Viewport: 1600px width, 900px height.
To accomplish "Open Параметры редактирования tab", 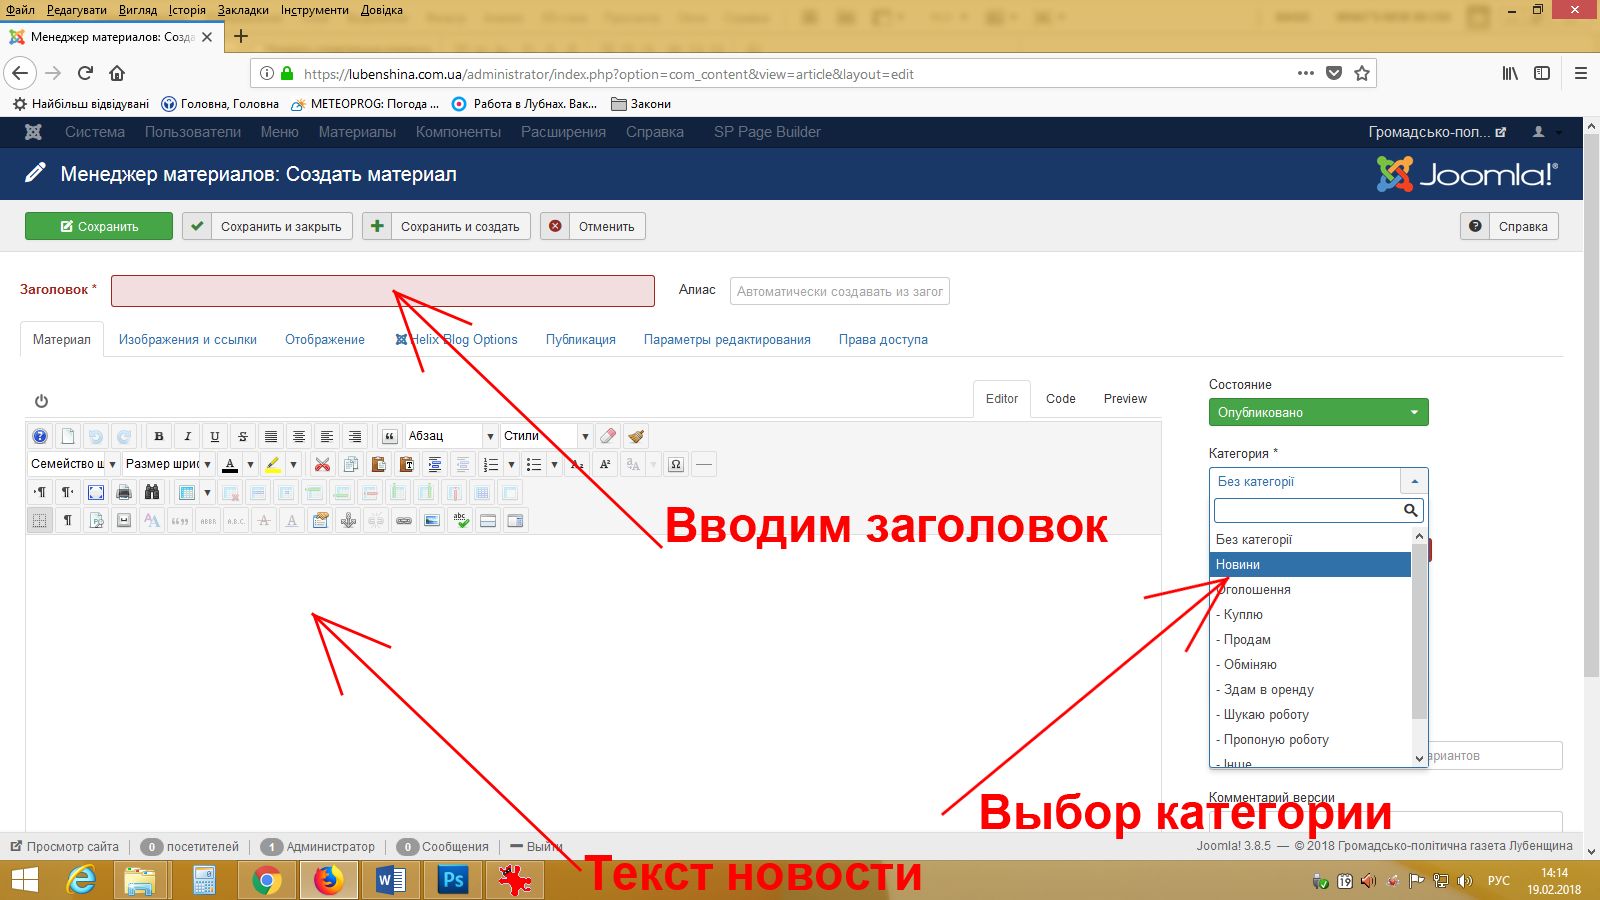I will pyautogui.click(x=727, y=340).
